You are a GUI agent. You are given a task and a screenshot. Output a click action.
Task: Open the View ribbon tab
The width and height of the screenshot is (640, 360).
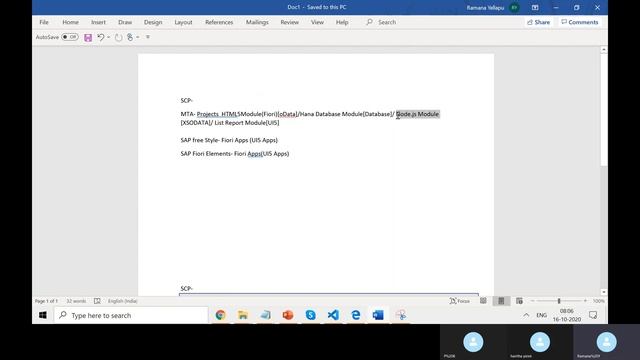pos(317,22)
